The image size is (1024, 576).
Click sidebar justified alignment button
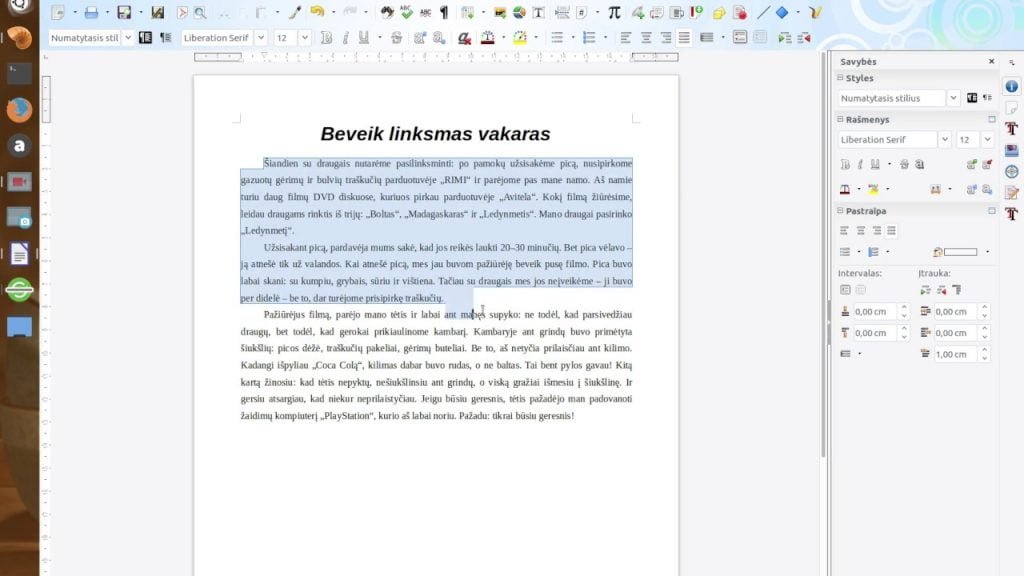pos(891,231)
